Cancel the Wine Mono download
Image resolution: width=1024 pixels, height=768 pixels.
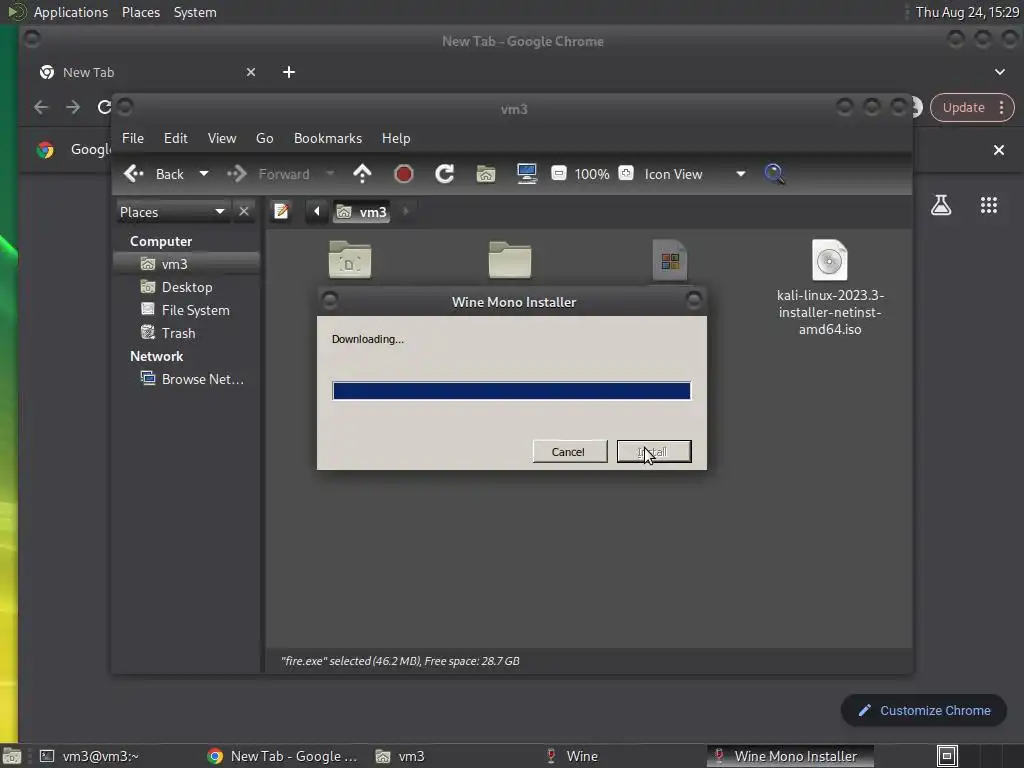point(569,451)
